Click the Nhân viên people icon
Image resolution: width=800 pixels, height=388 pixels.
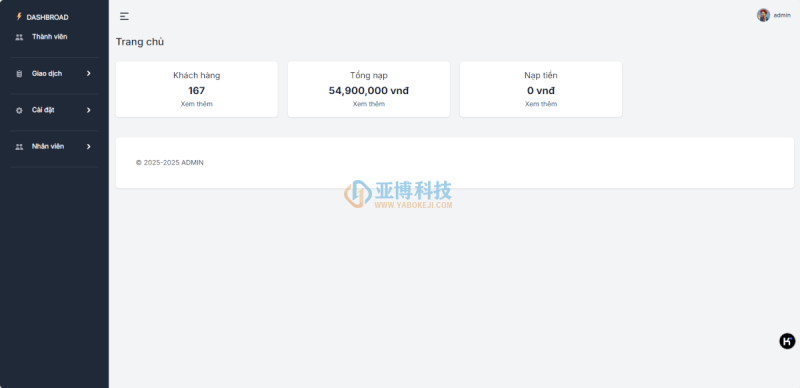[19, 147]
